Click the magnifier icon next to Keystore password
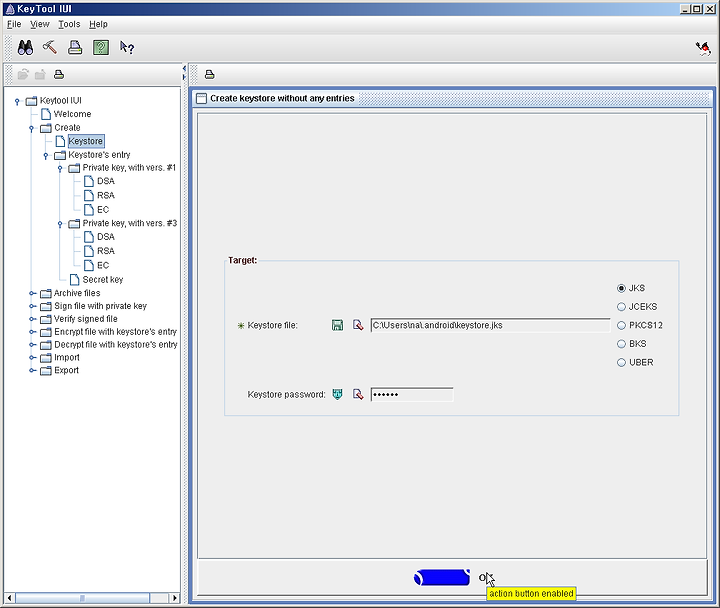The height and width of the screenshot is (608, 720). point(358,394)
